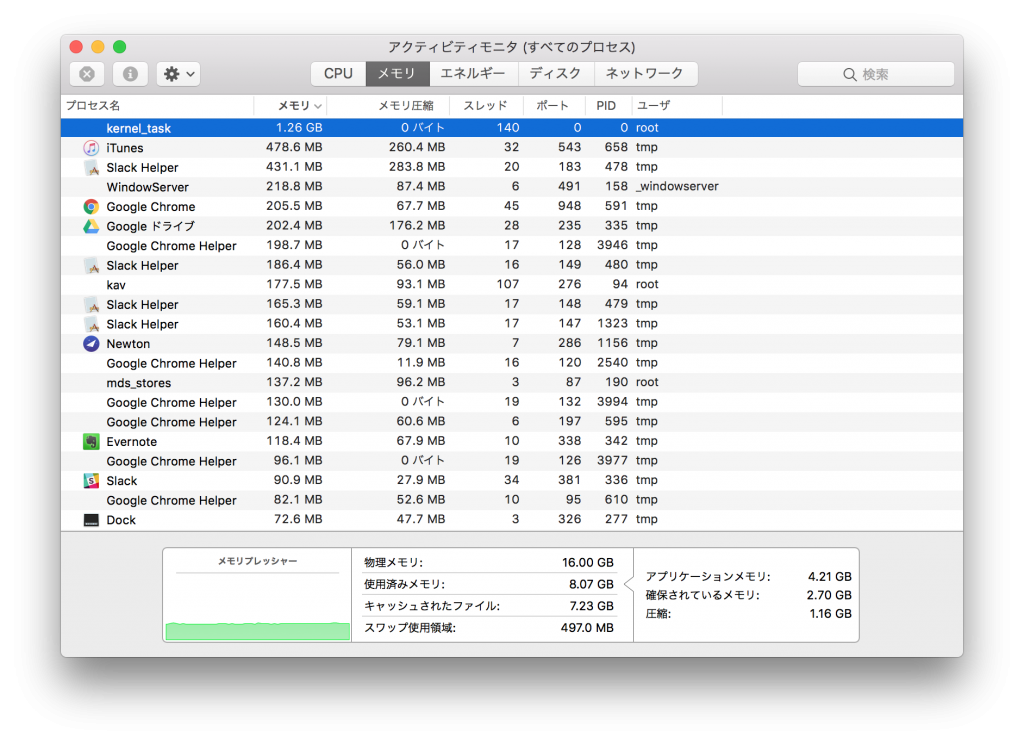Click the 物理メモリ 16.00 GB entry

(x=489, y=562)
